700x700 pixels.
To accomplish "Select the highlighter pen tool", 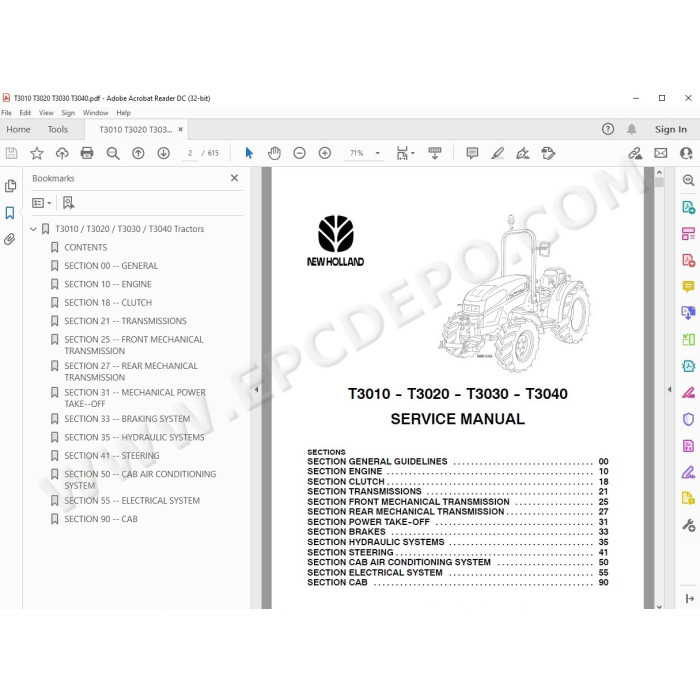I will coord(498,153).
